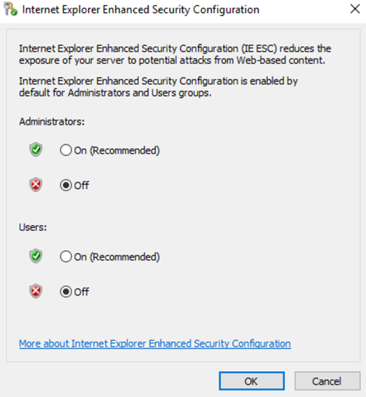Click the paragraph describing IE ESC reducing exposure

[175, 54]
